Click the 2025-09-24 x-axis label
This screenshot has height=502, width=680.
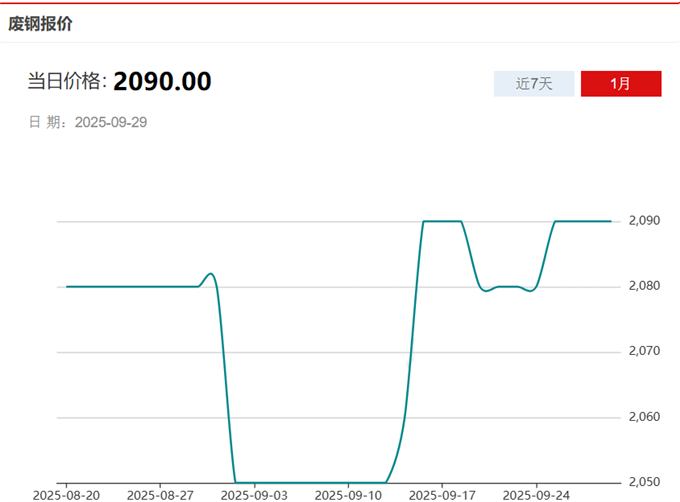[536, 494]
